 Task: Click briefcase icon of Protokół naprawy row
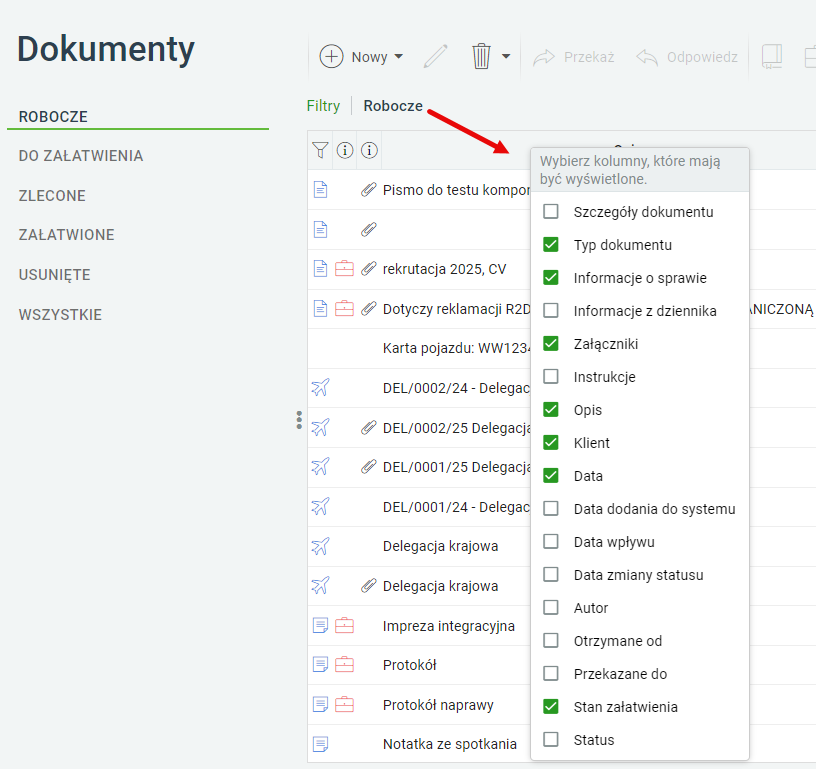coord(344,704)
